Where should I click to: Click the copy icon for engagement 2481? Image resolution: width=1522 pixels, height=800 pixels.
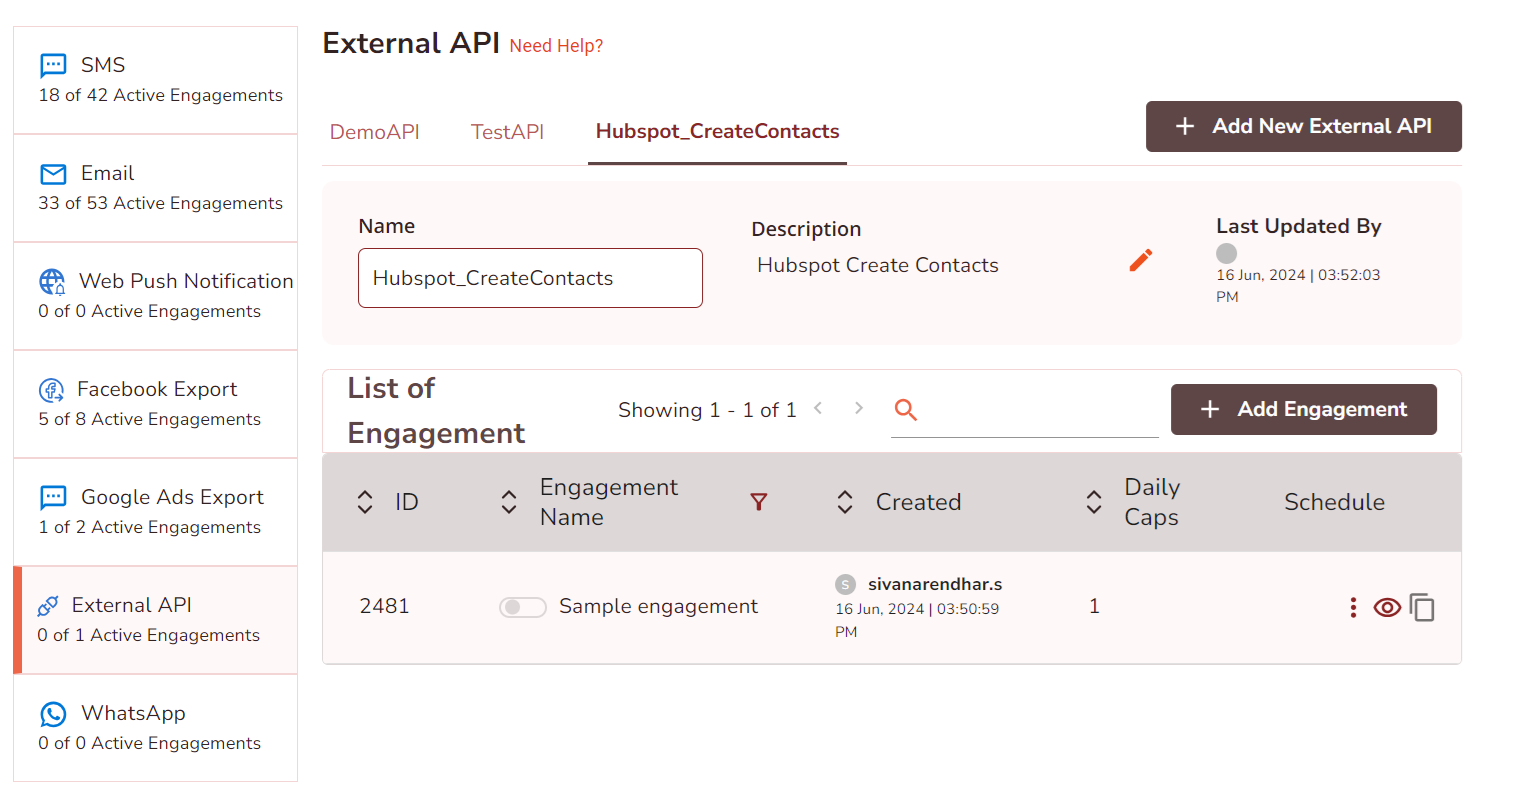(1422, 607)
